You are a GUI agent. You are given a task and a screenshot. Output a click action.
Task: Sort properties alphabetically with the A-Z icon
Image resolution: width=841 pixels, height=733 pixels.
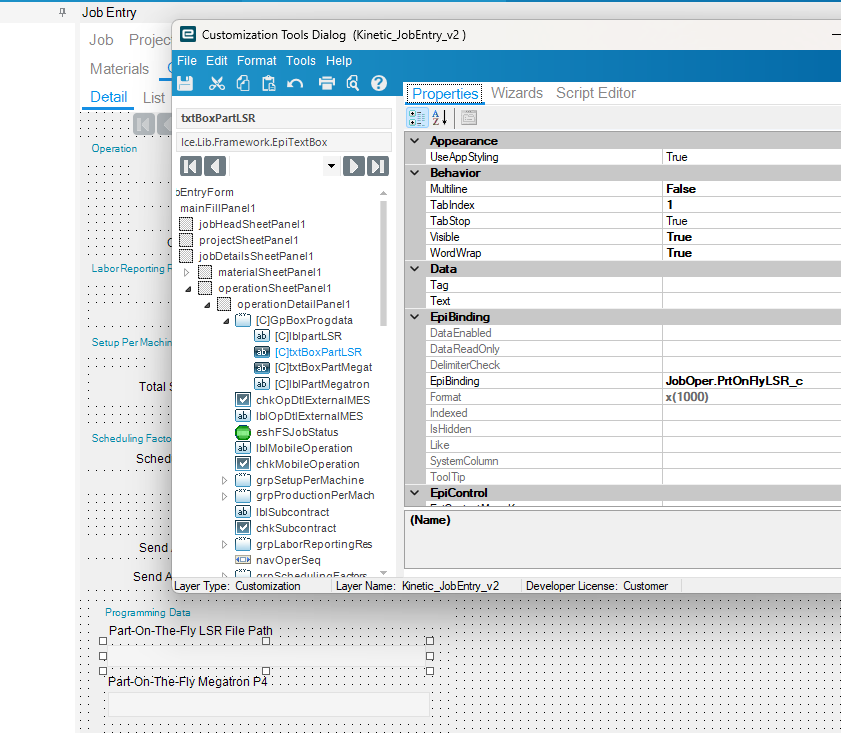point(439,118)
